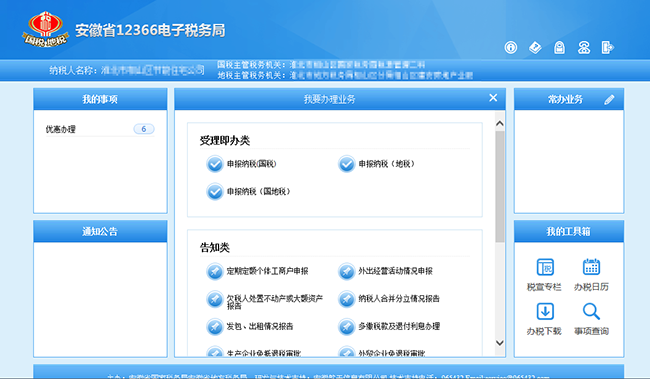Close the 我要办理业务 panel

(x=493, y=98)
